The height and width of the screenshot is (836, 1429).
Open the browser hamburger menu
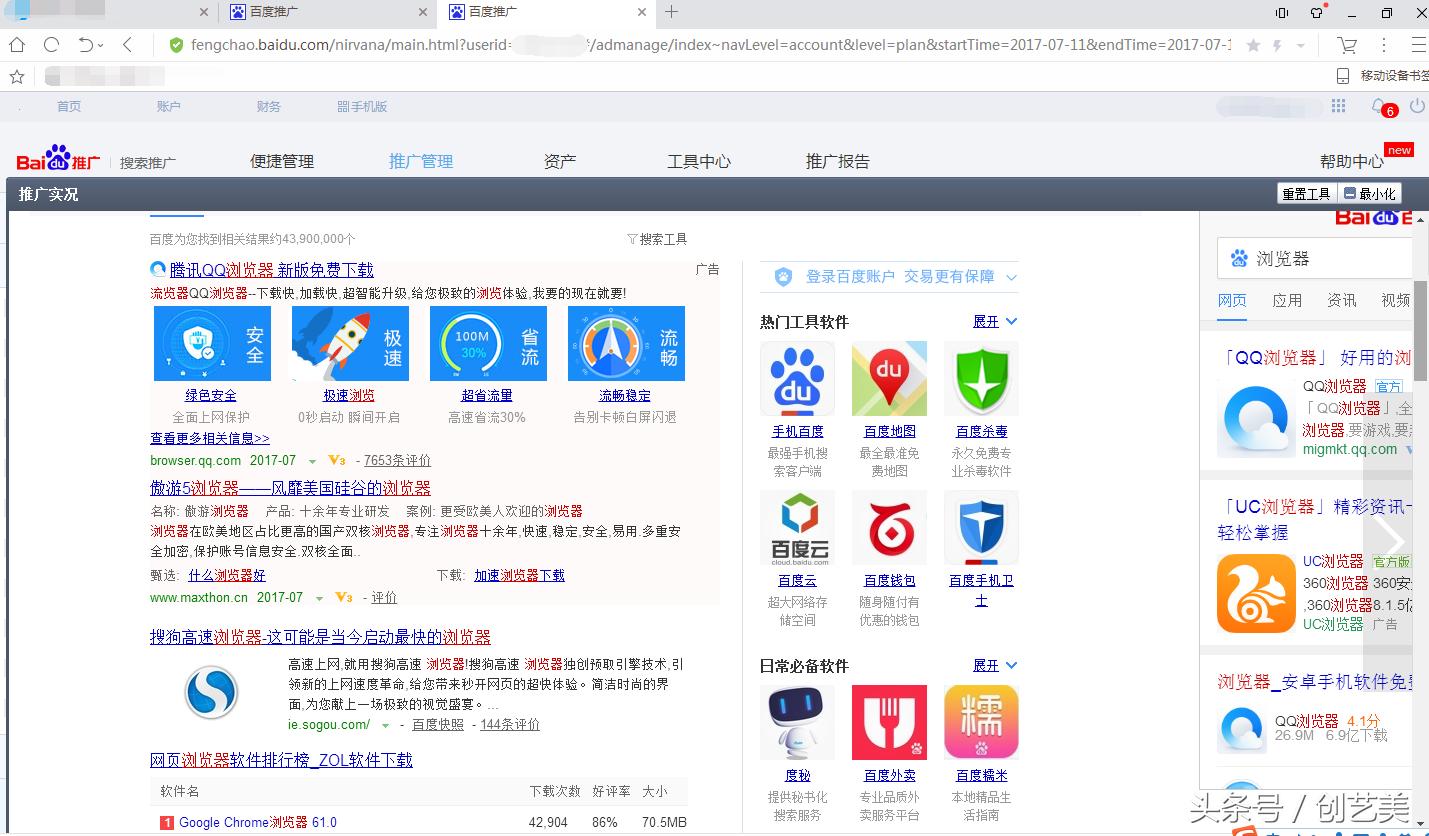[x=1418, y=45]
